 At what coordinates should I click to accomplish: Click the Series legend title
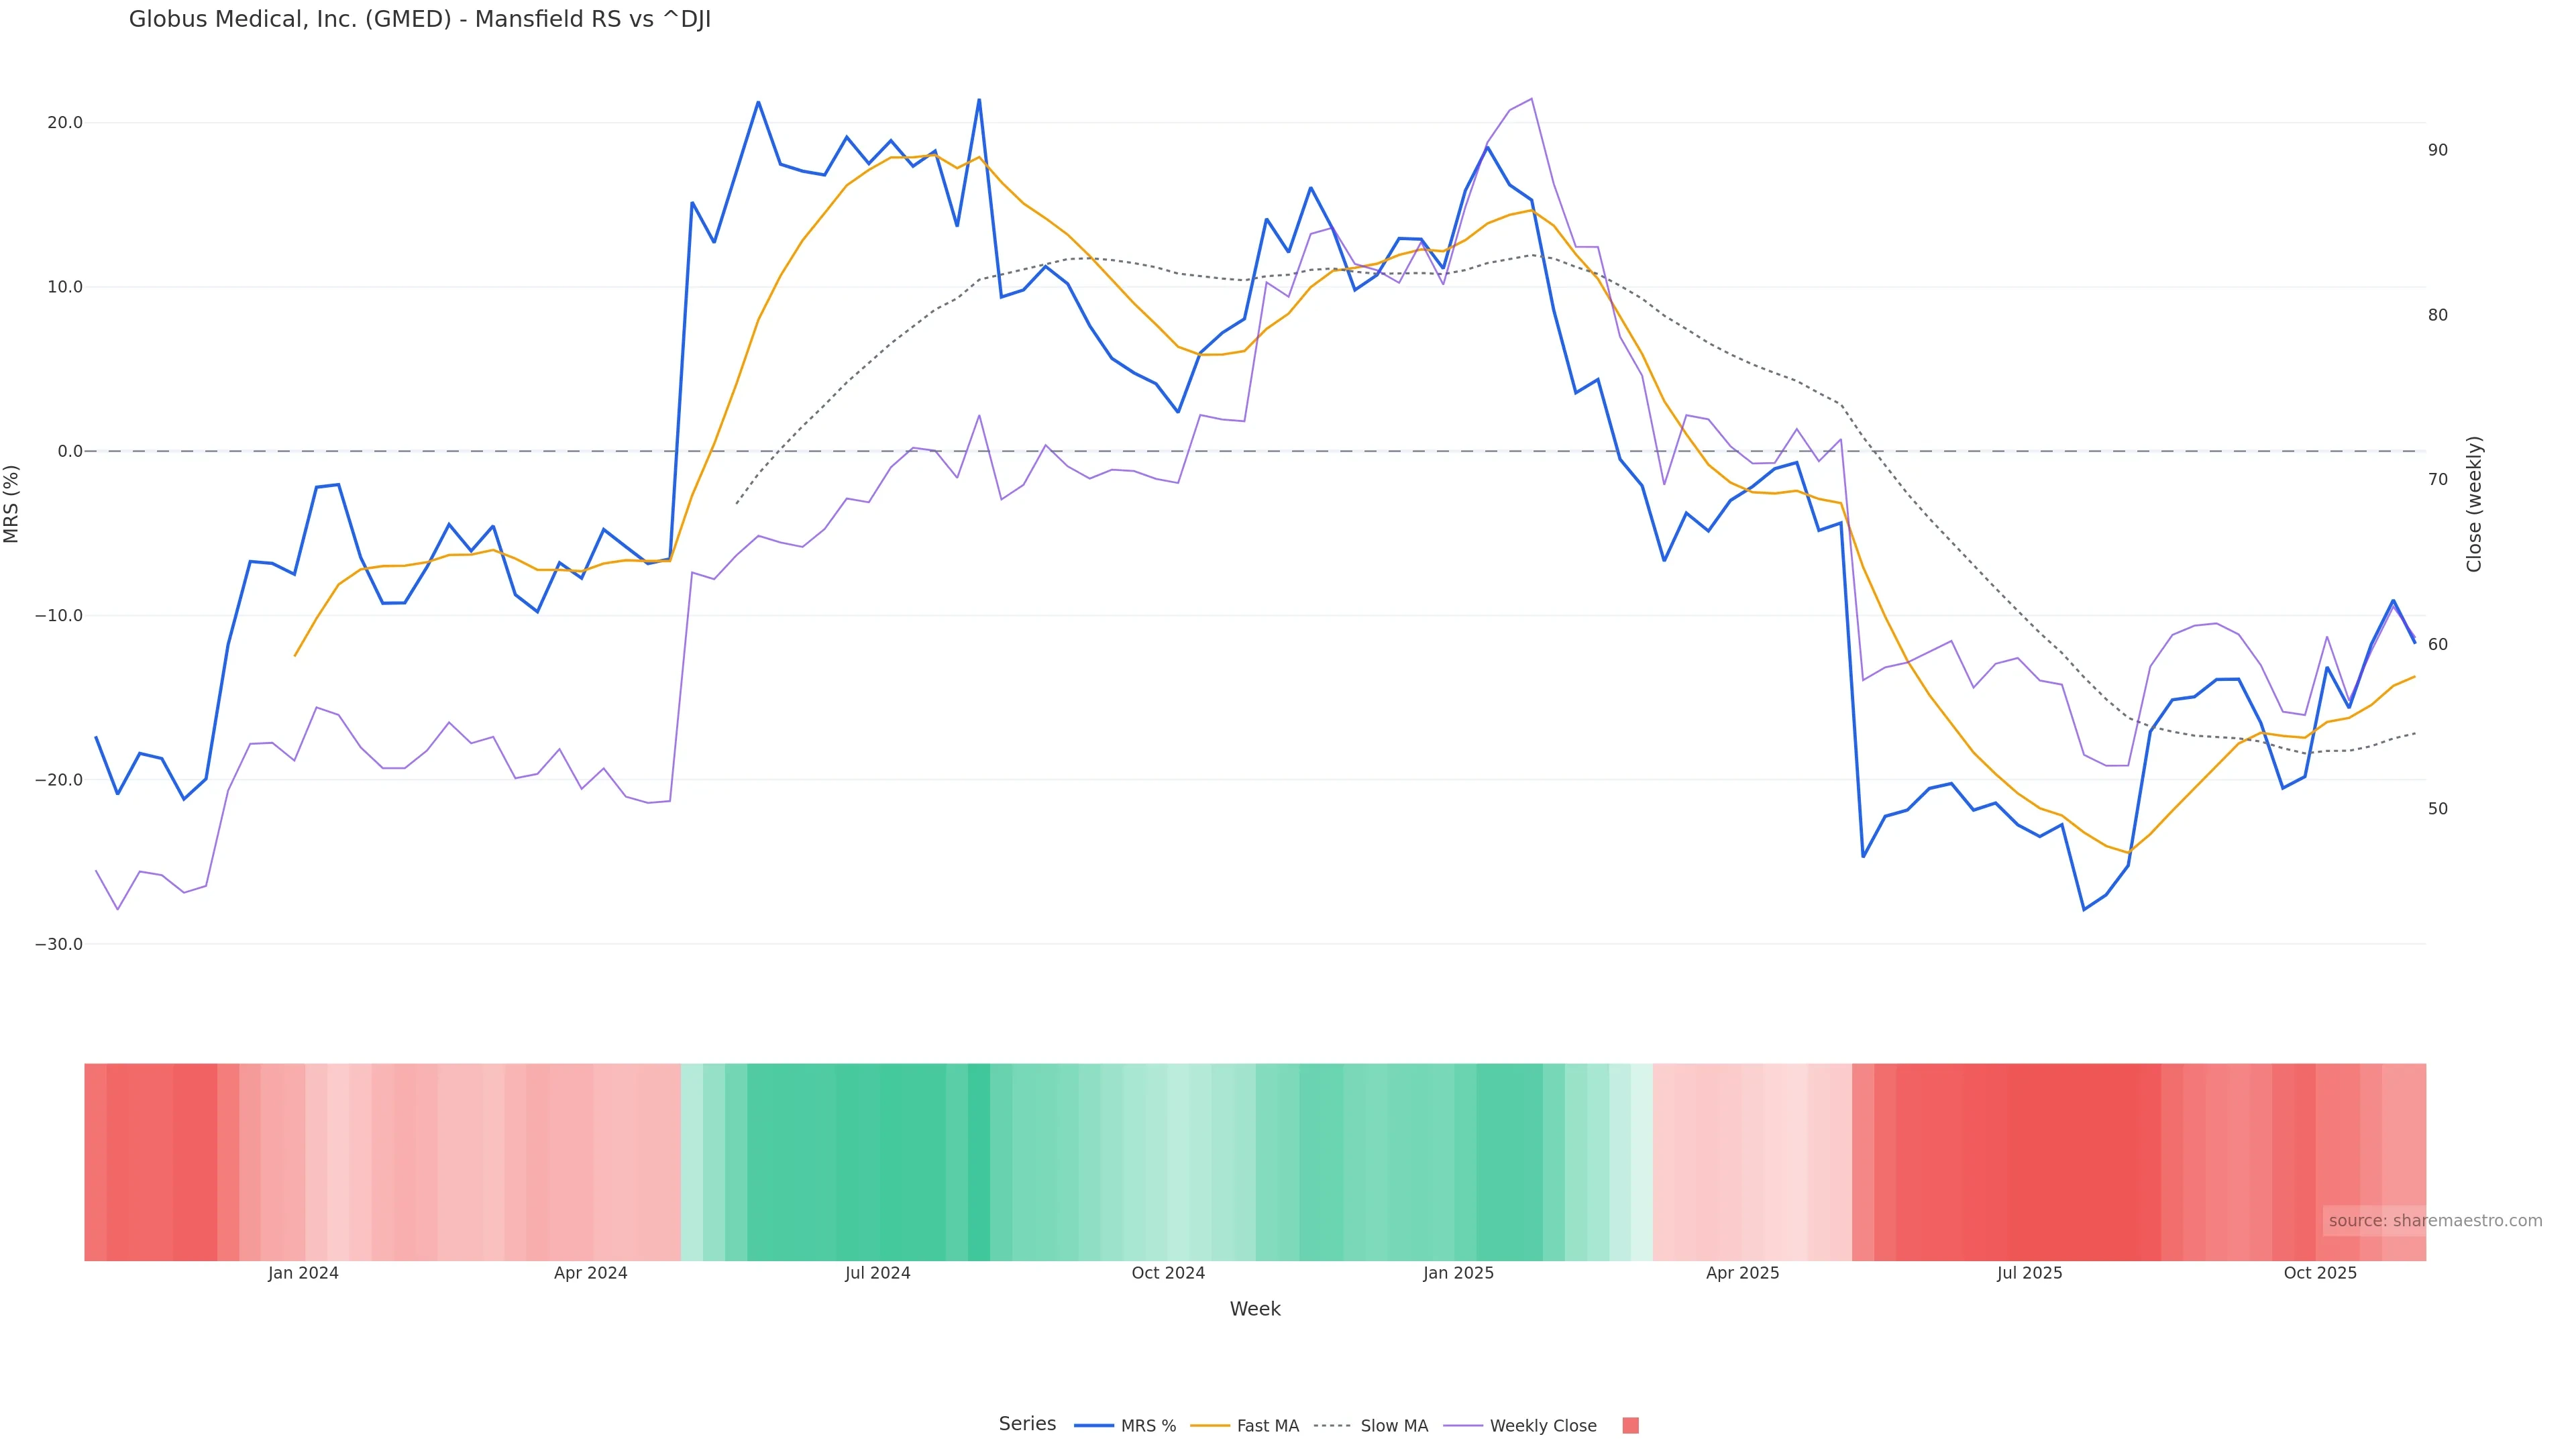pos(1027,1424)
